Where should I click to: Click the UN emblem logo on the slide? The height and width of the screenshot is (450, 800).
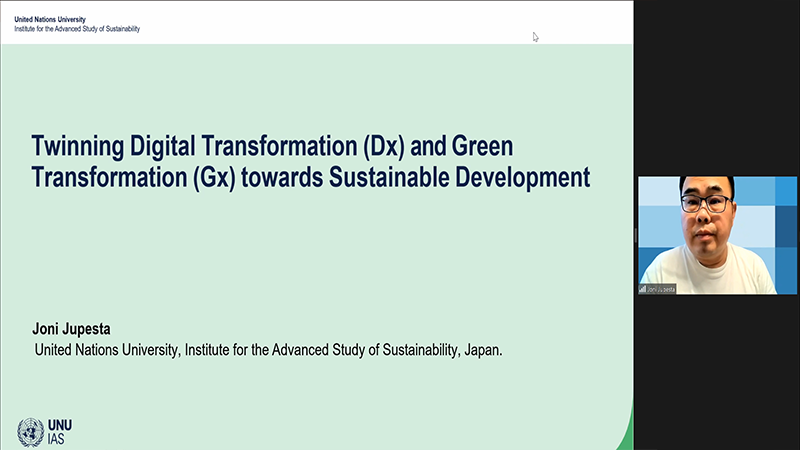click(31, 432)
